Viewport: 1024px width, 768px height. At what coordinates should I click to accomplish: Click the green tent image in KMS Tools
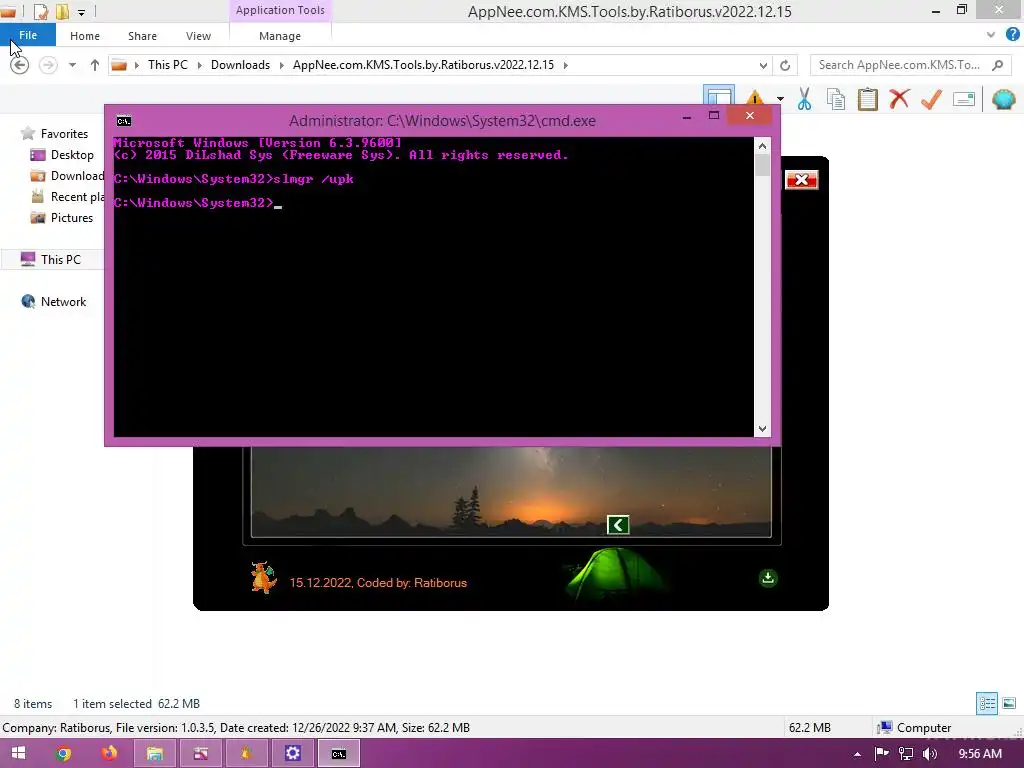(x=614, y=573)
